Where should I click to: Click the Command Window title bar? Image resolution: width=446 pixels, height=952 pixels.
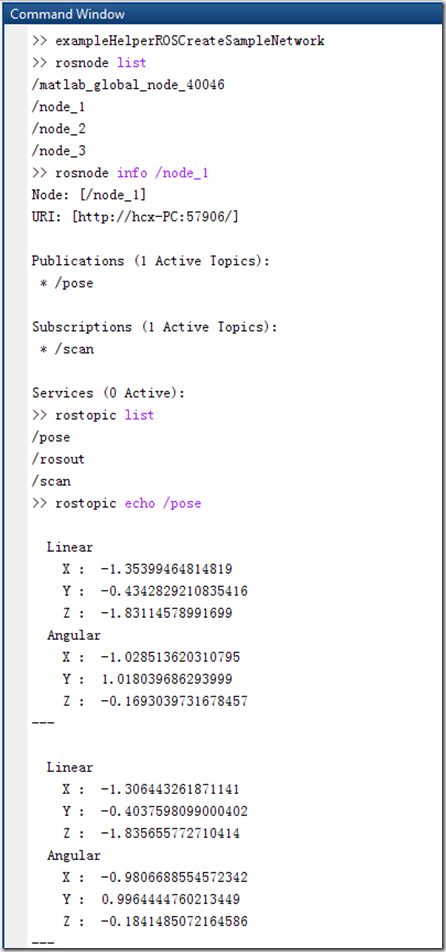click(x=223, y=13)
